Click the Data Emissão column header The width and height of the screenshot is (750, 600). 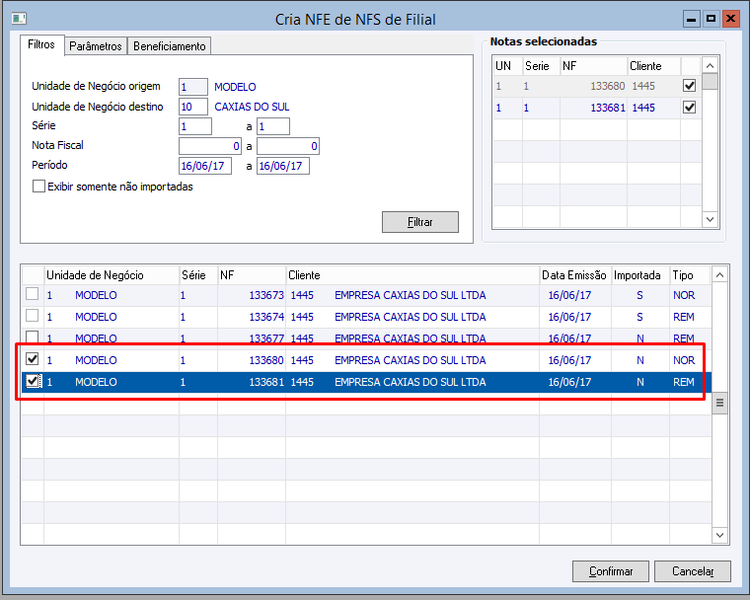point(575,275)
